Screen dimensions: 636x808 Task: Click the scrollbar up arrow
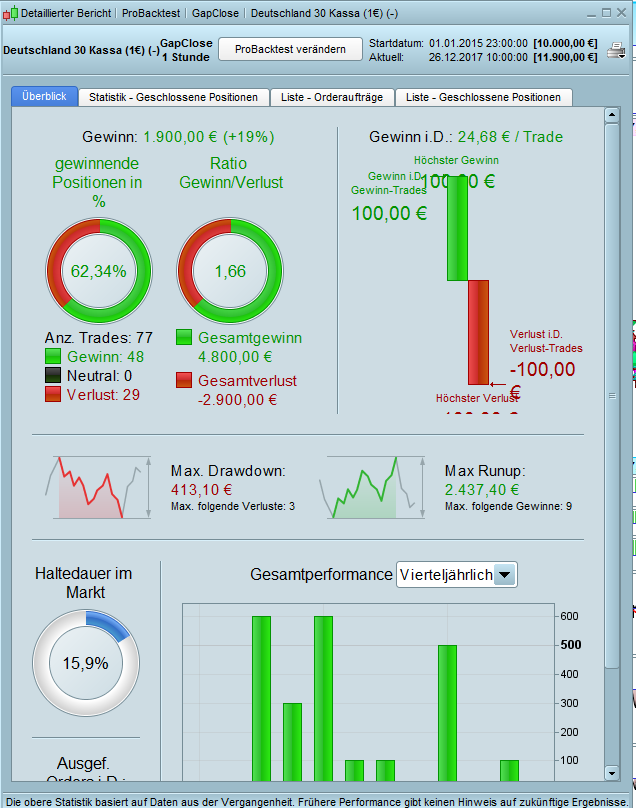pos(612,115)
